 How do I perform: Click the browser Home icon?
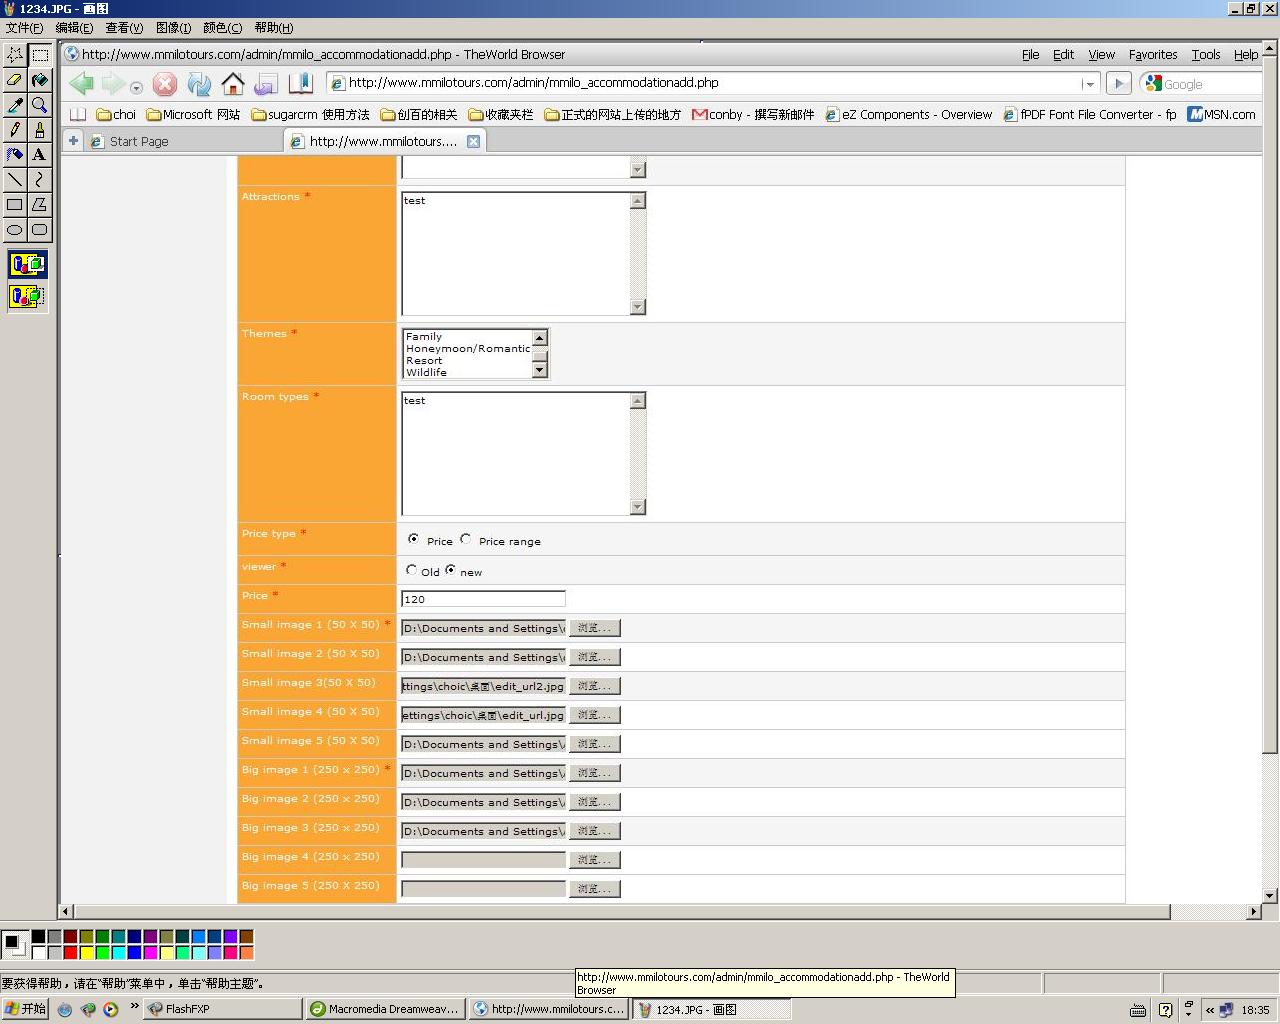pos(233,84)
